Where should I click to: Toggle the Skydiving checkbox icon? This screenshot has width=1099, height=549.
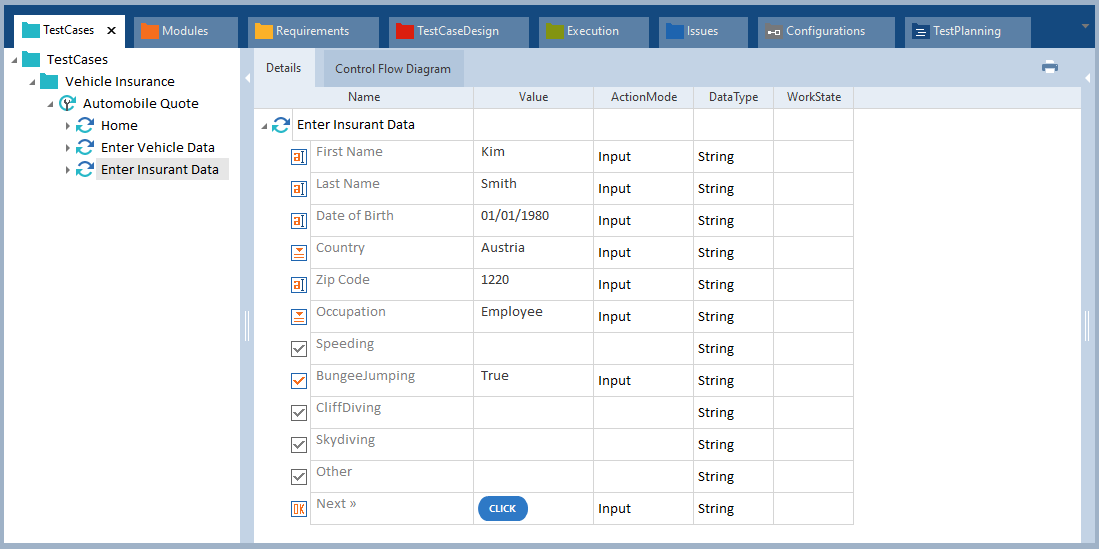[298, 445]
